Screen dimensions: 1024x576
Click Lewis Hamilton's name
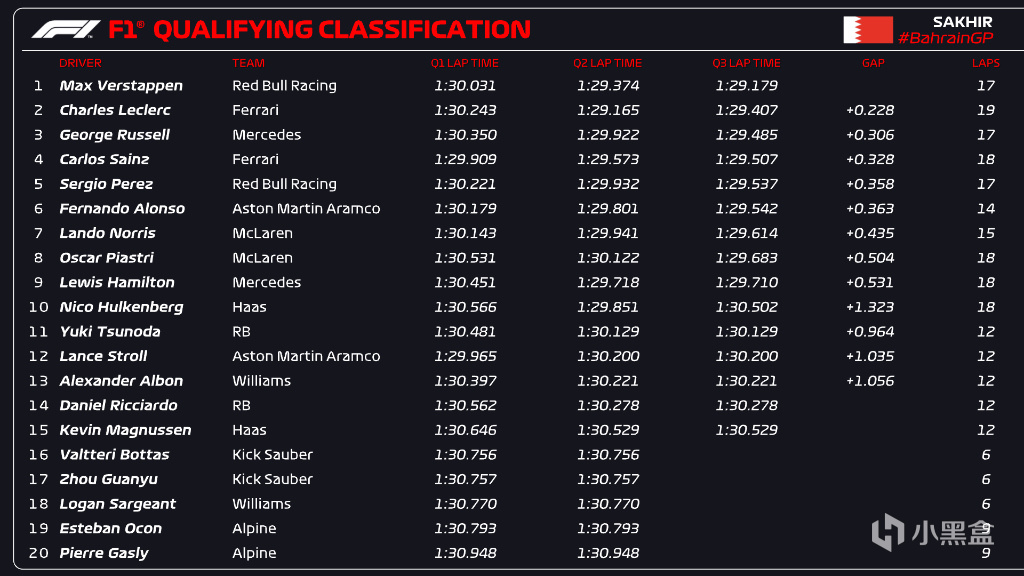(117, 283)
